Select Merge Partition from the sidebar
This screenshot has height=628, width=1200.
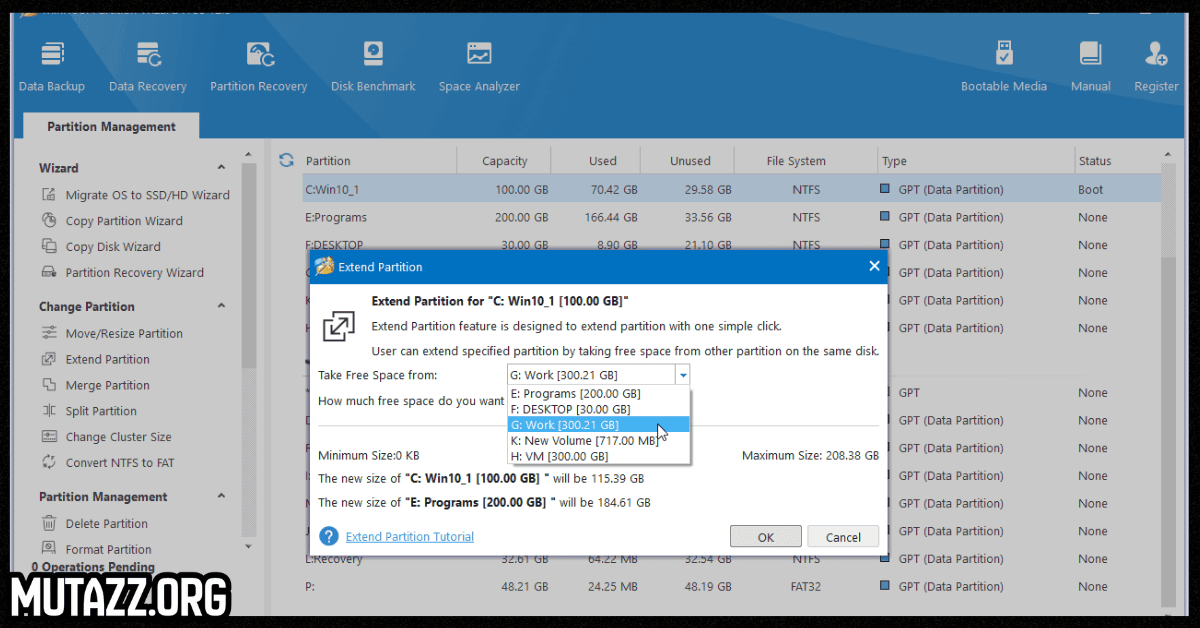106,385
